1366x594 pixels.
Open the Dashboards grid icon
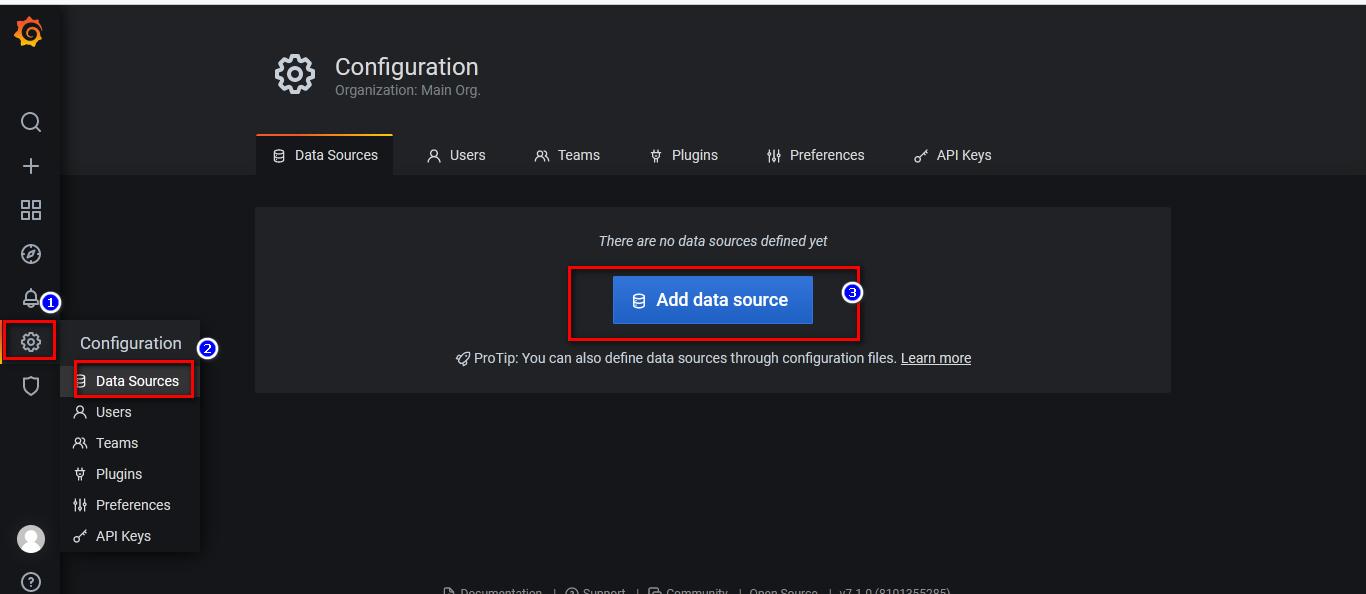[x=31, y=210]
